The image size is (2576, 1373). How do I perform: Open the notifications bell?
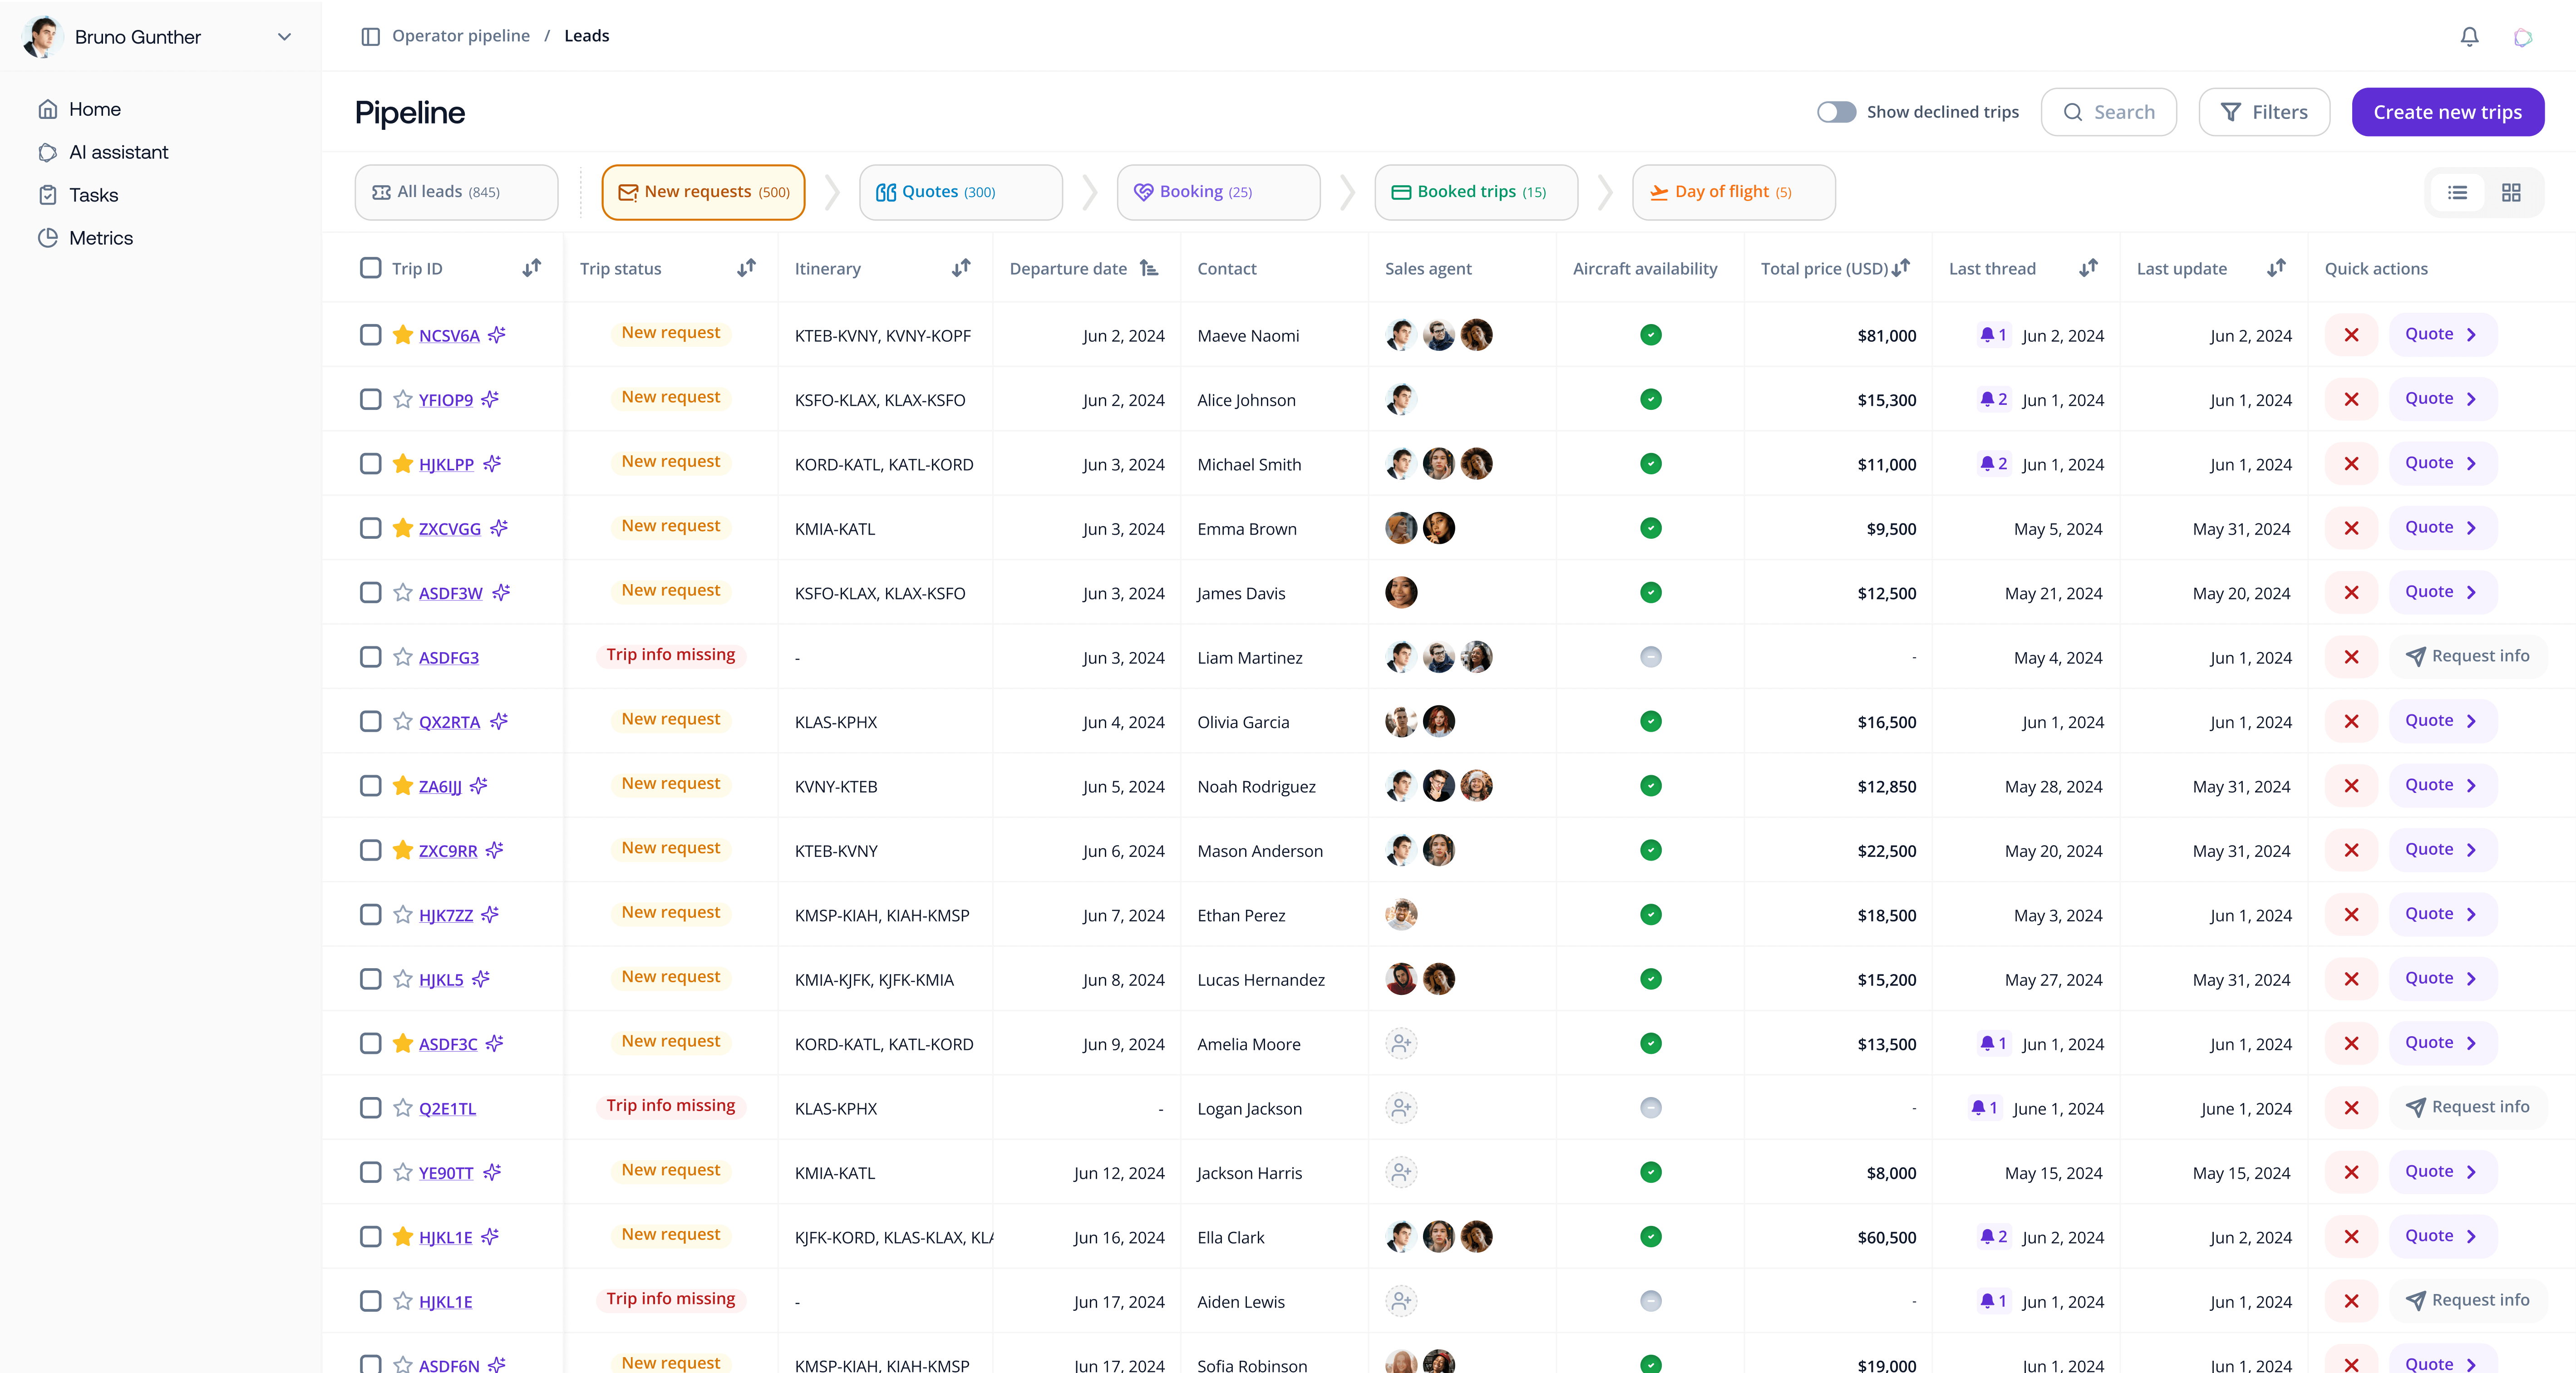(x=2469, y=37)
